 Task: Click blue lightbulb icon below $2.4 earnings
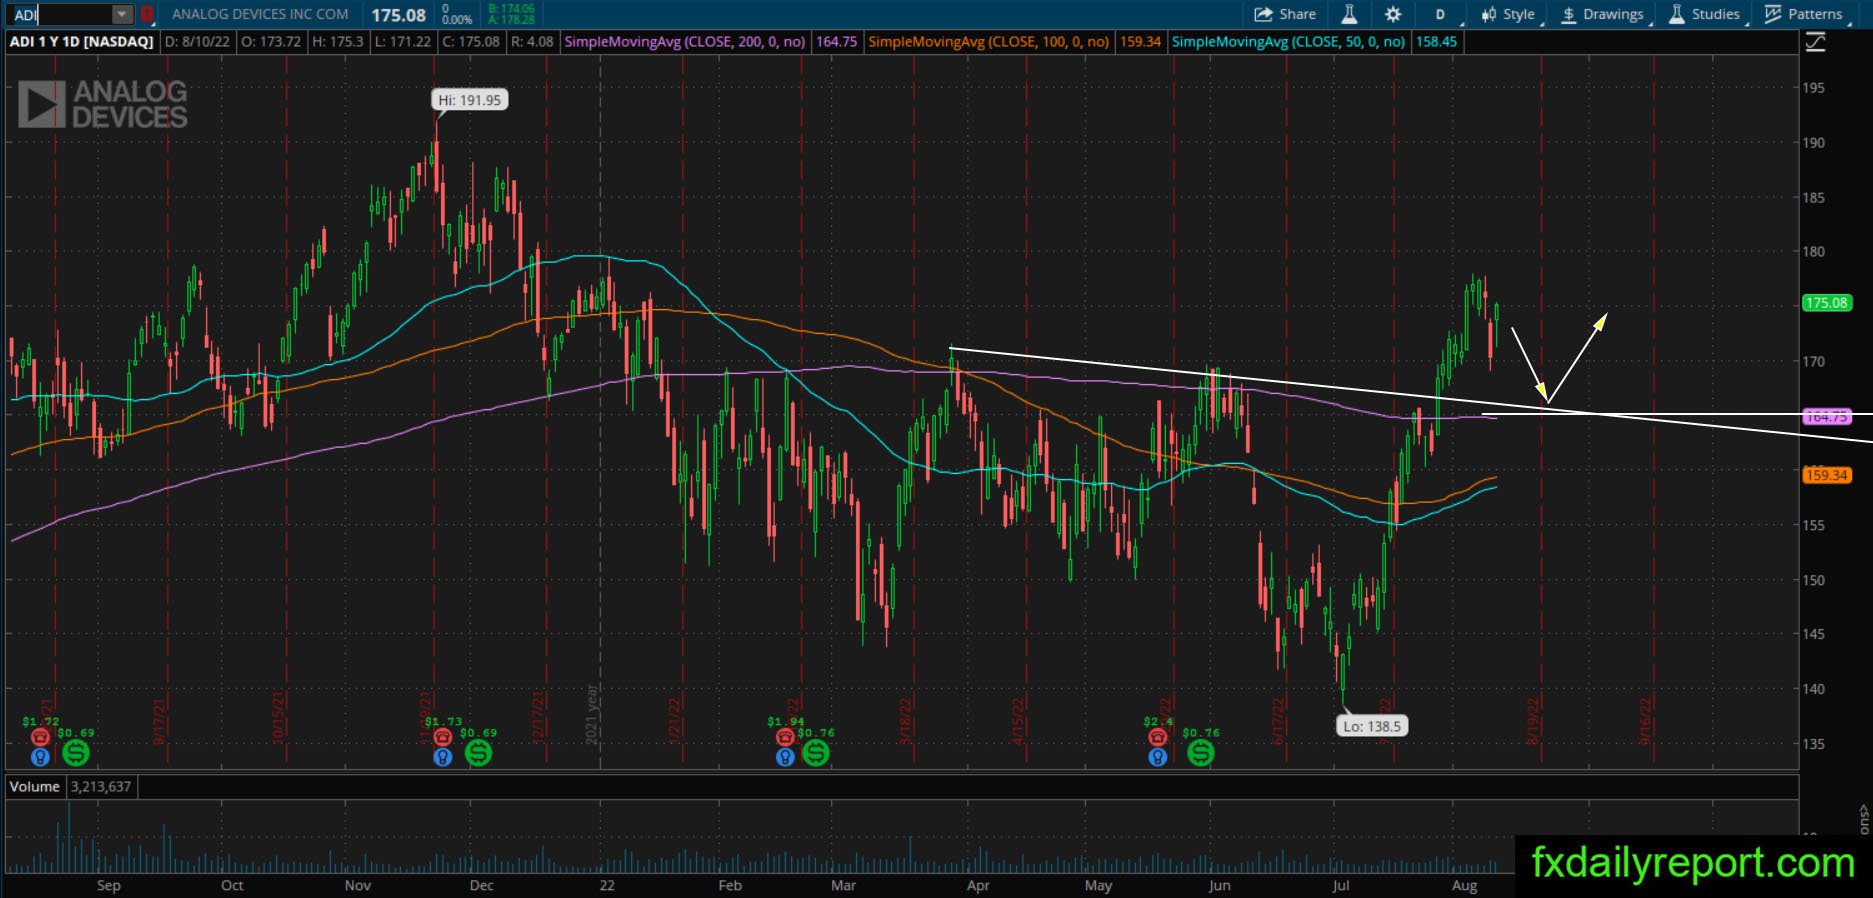pos(1157,757)
